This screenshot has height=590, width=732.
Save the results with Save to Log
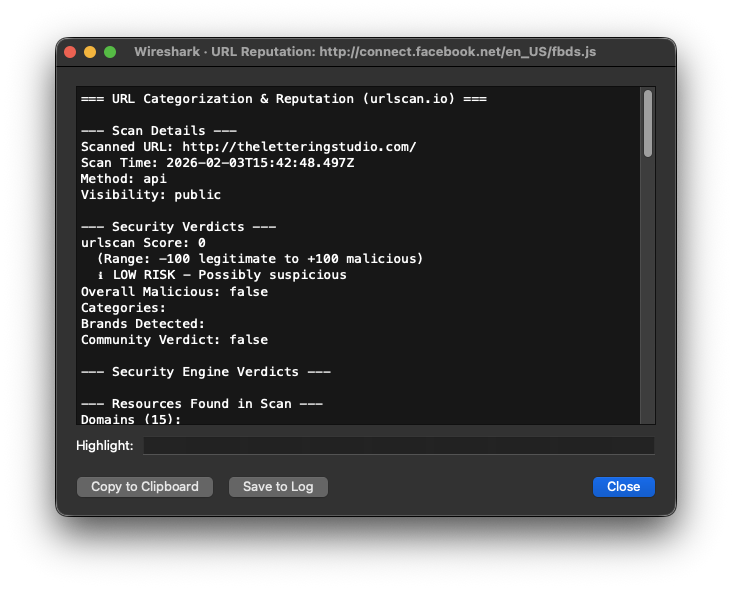pos(278,486)
